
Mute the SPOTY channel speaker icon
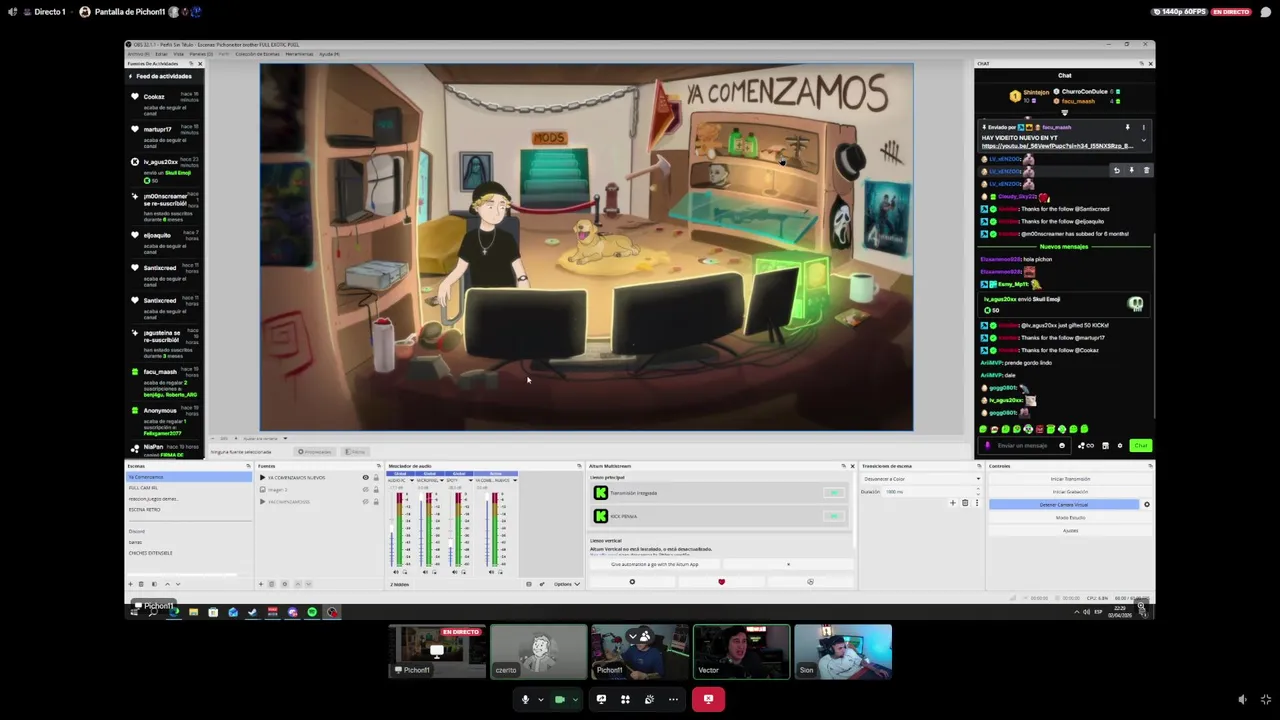tap(455, 572)
